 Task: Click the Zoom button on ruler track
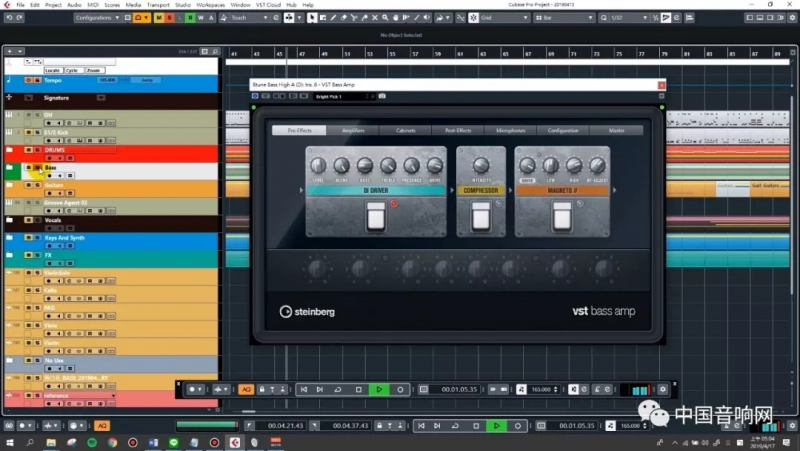point(93,70)
